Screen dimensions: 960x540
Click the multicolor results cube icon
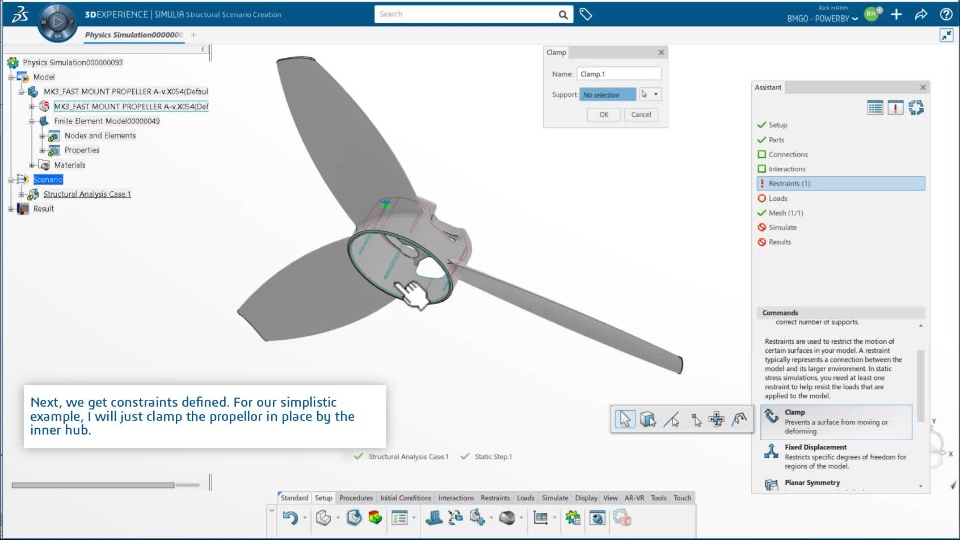[x=375, y=518]
